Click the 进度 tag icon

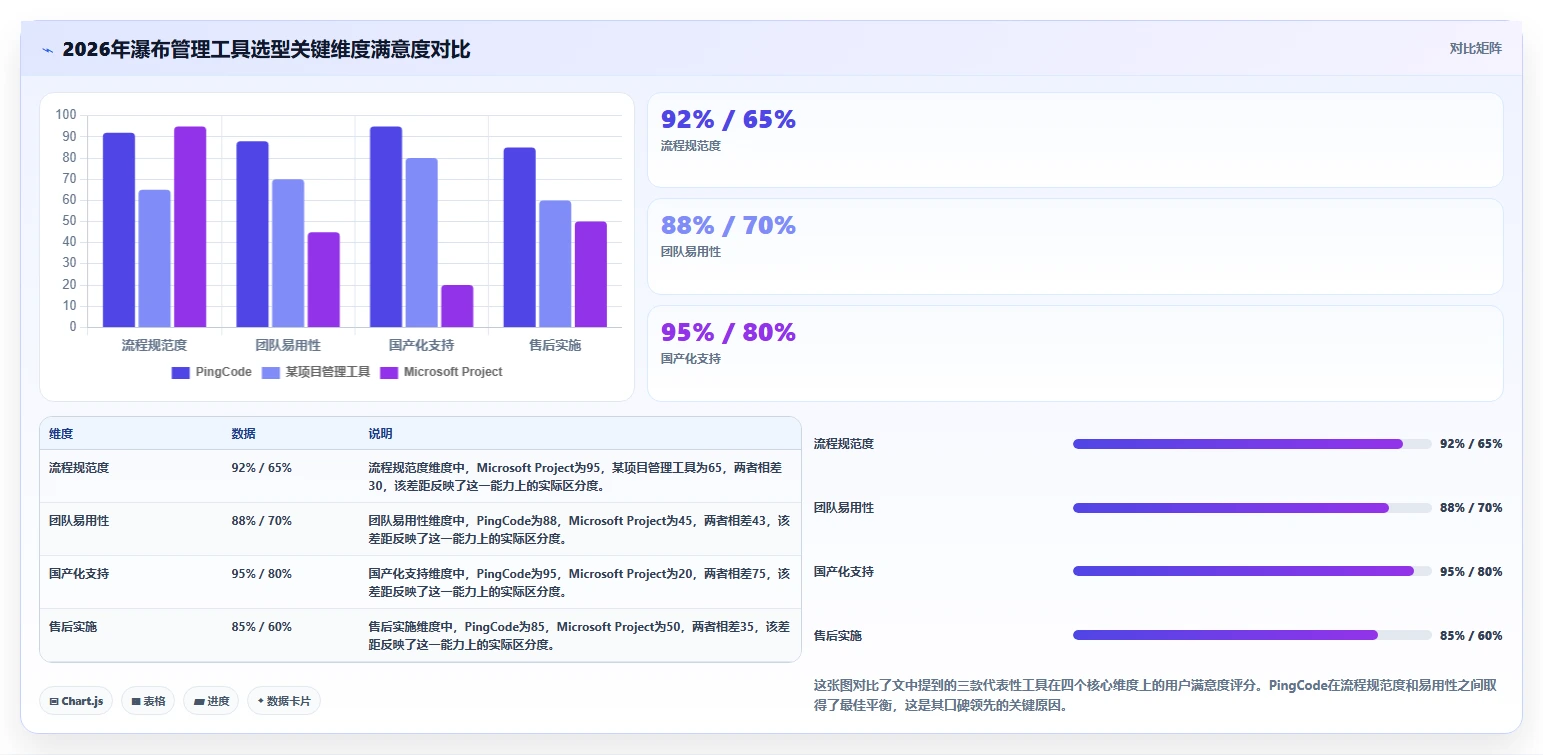click(x=199, y=702)
